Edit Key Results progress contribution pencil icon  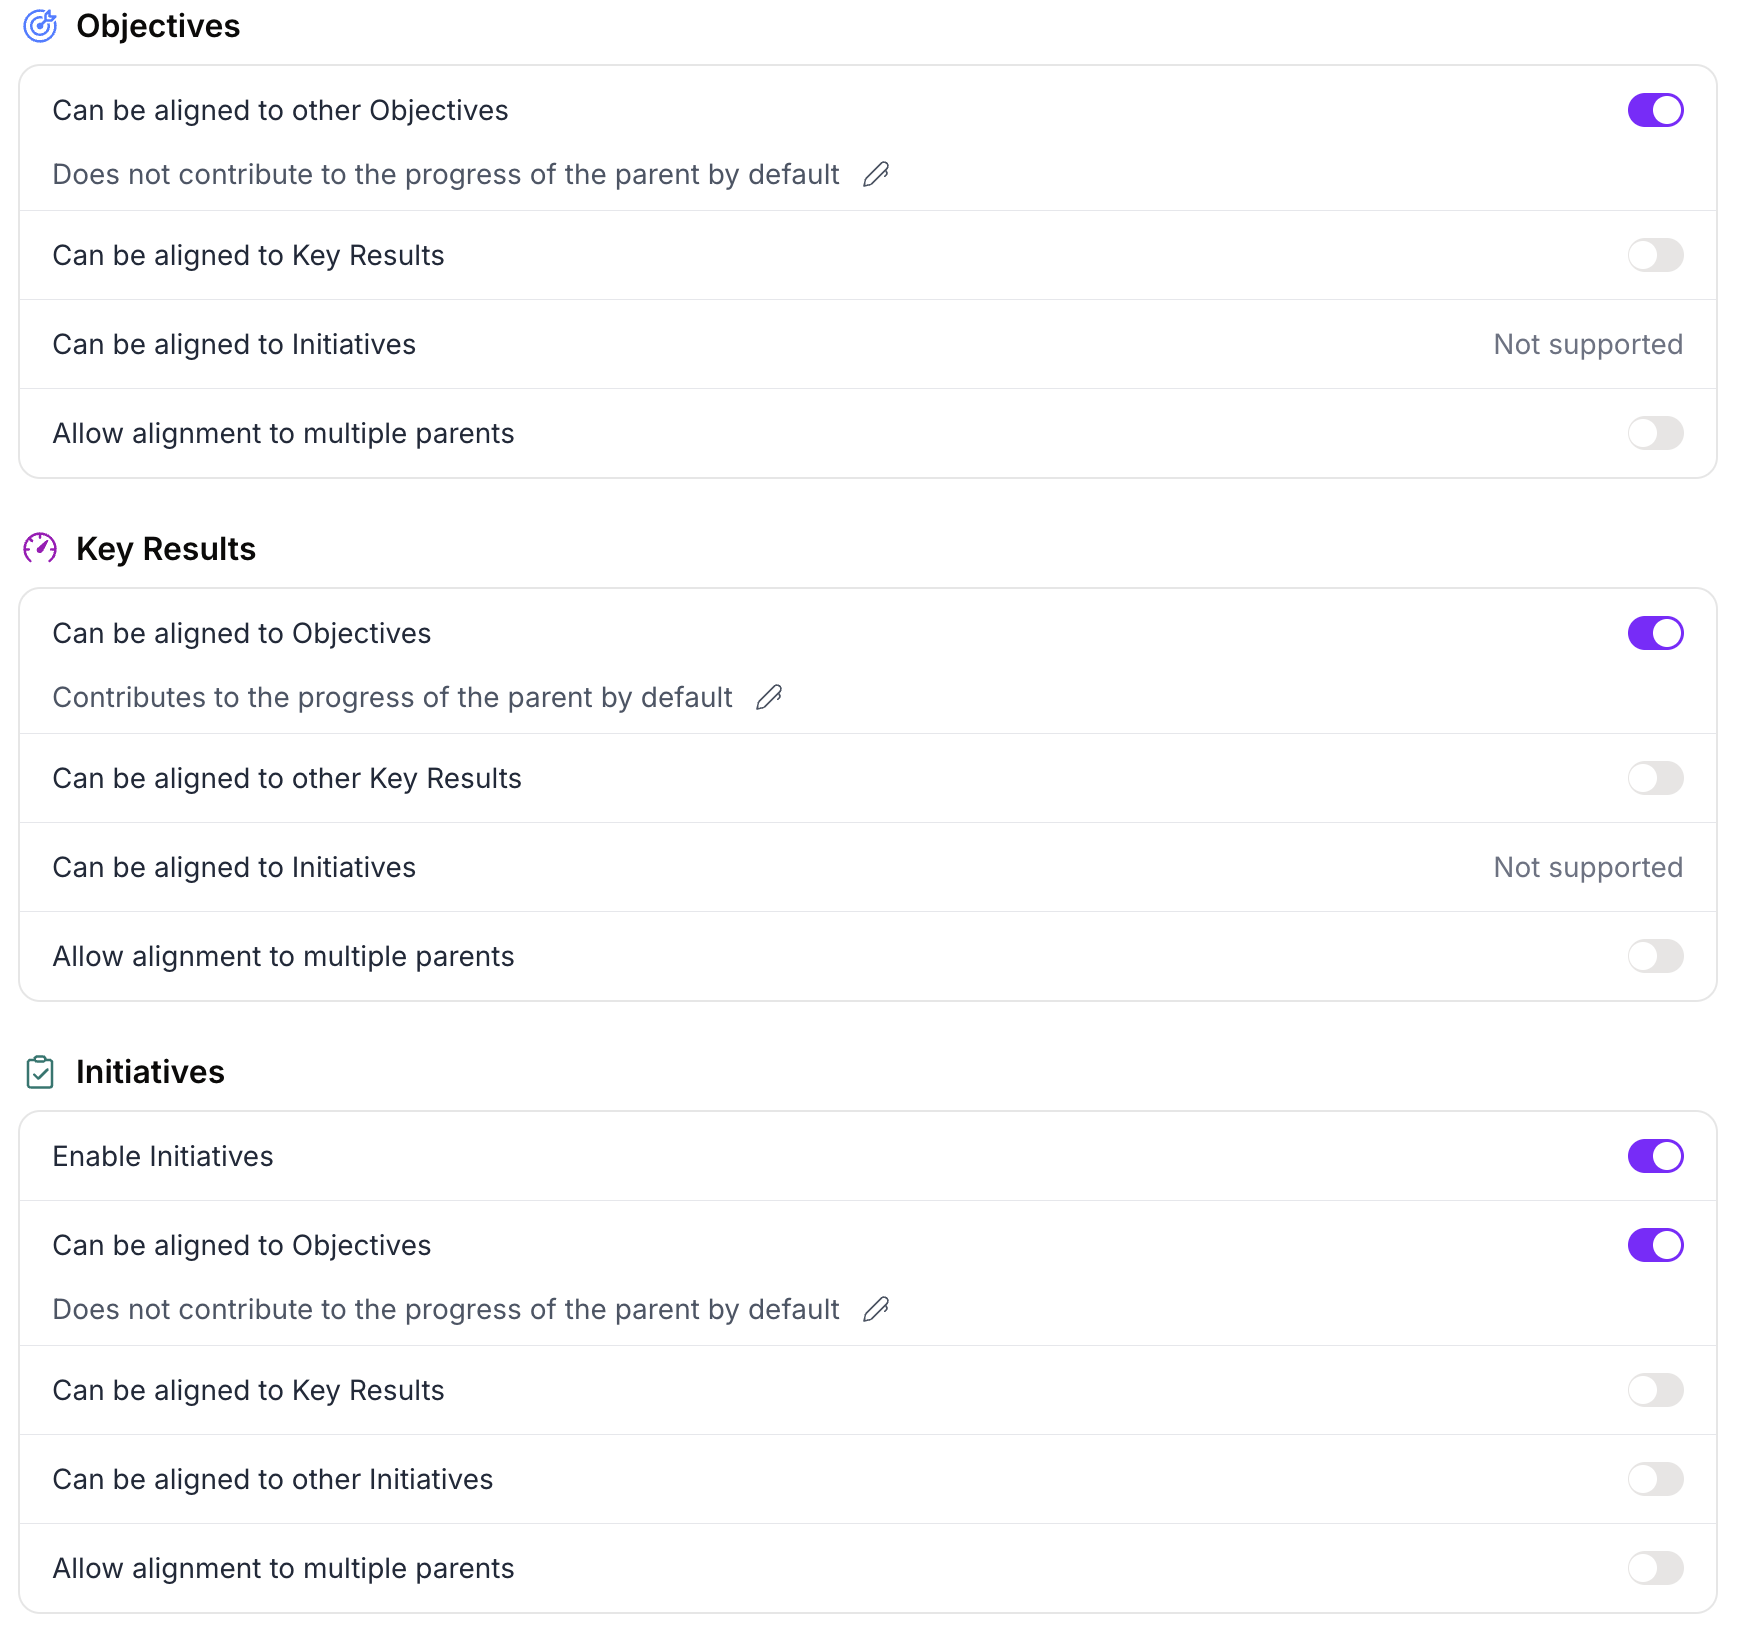click(x=769, y=697)
